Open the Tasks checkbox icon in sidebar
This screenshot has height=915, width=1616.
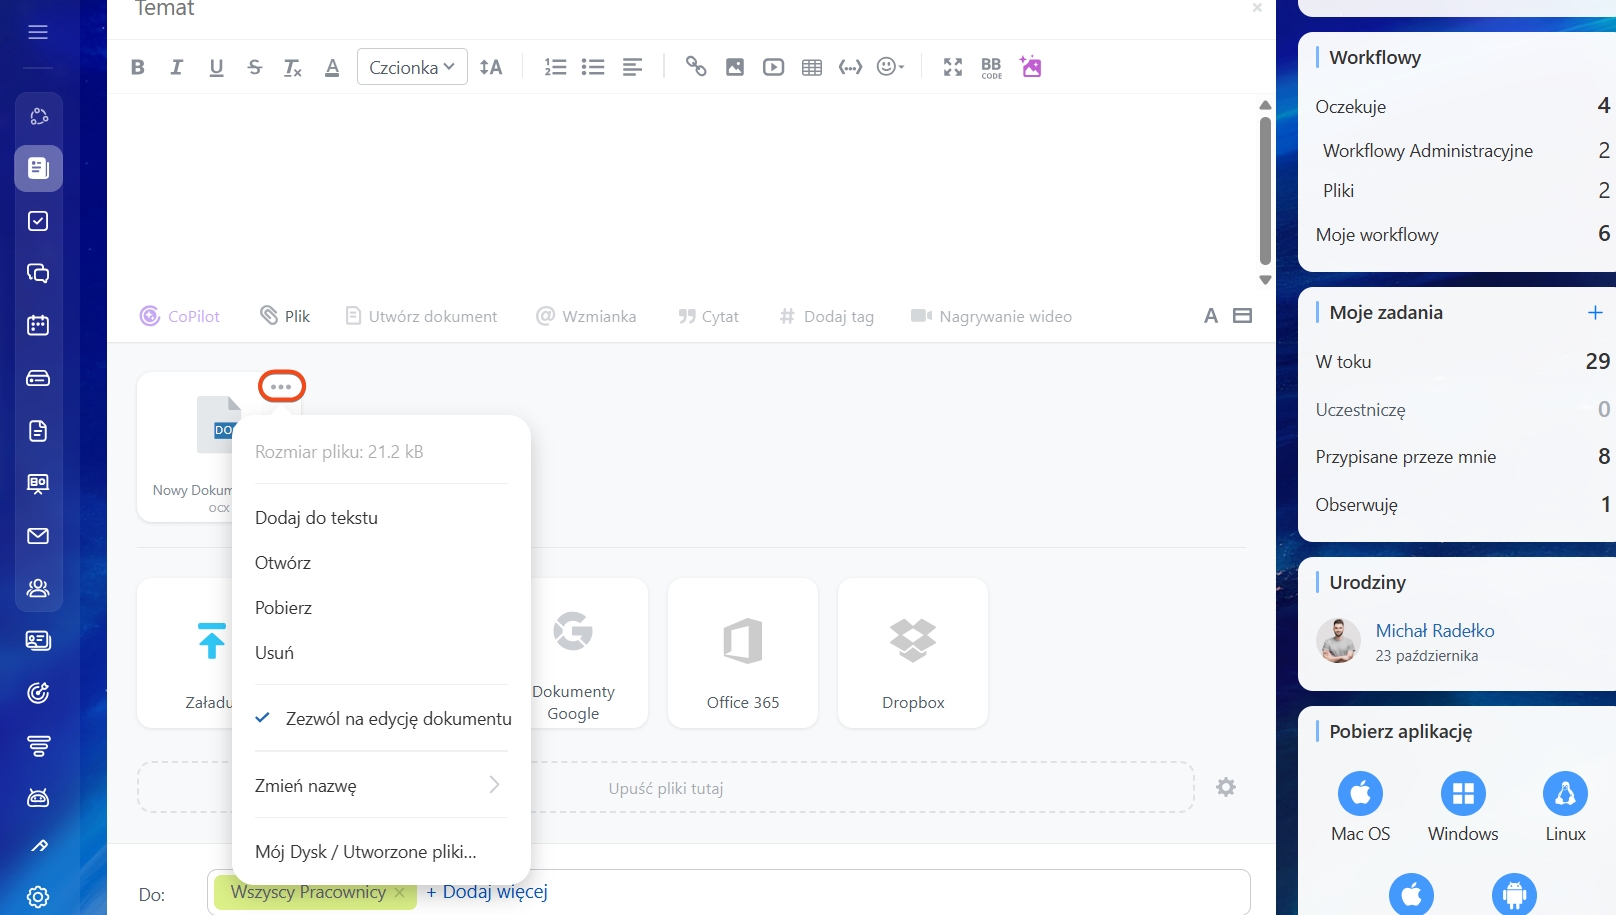38,221
